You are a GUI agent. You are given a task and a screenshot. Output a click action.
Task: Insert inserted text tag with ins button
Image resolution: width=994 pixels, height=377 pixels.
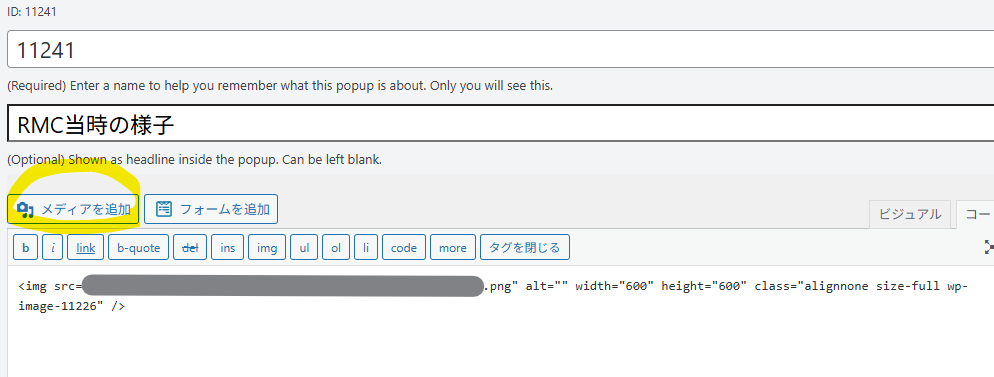[x=228, y=248]
